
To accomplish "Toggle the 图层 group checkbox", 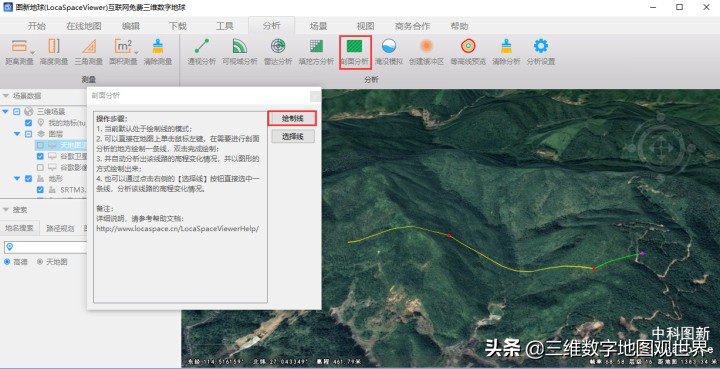I will 28,134.
